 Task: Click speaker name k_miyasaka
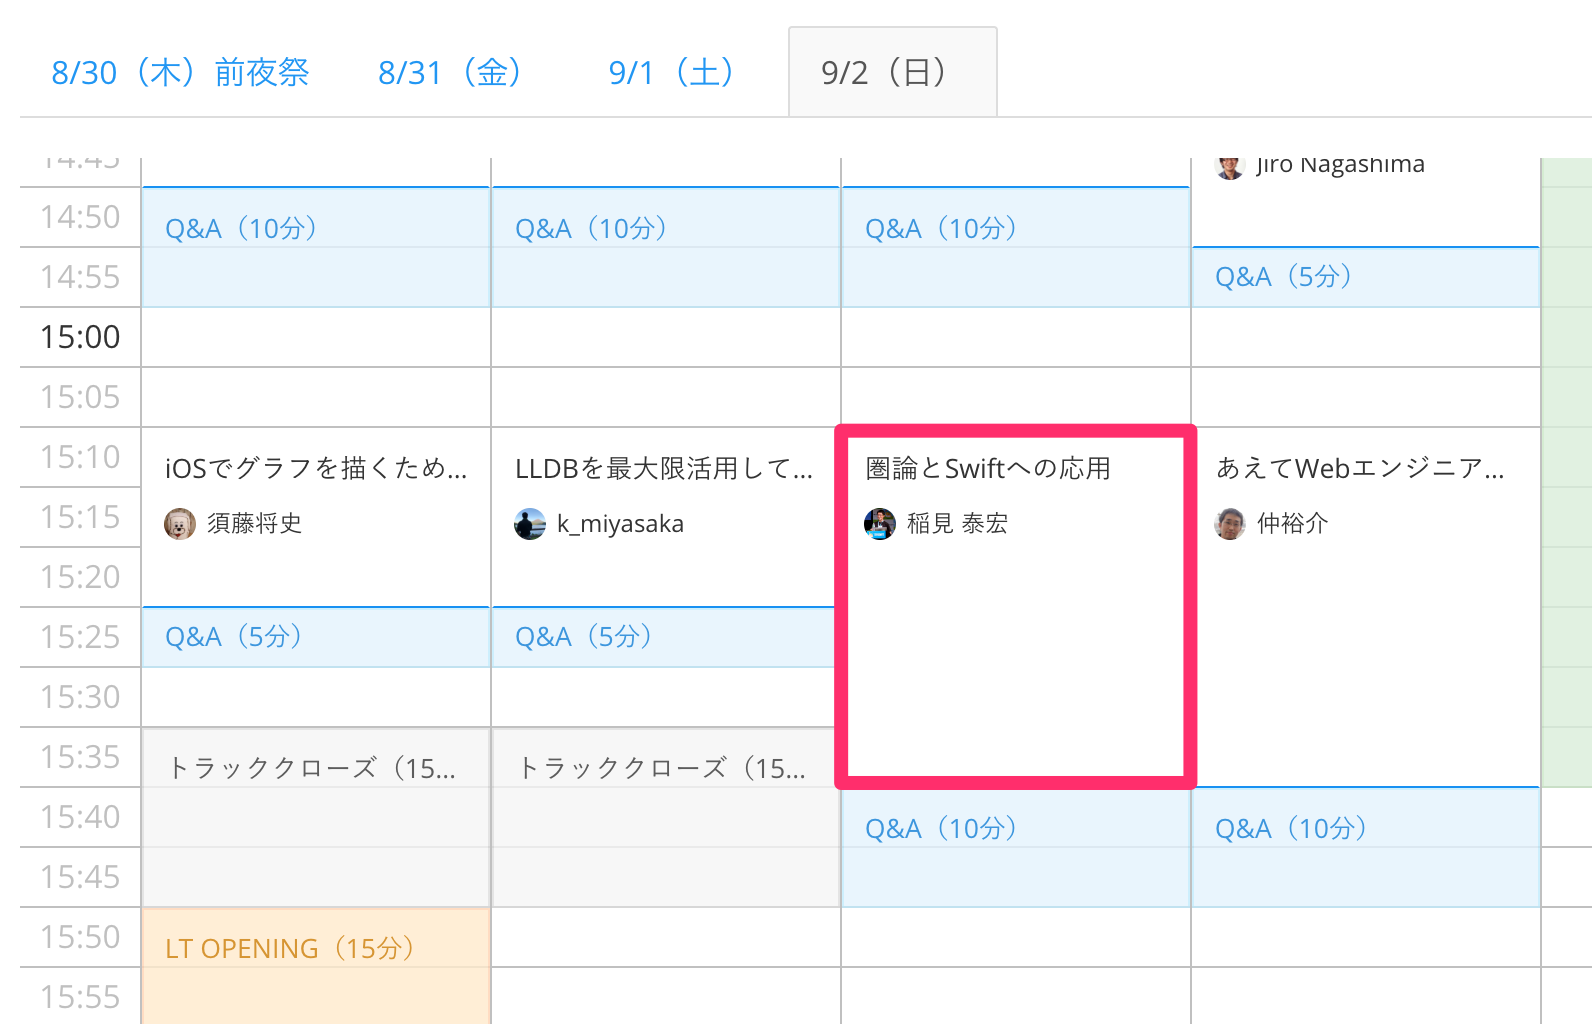(x=620, y=524)
